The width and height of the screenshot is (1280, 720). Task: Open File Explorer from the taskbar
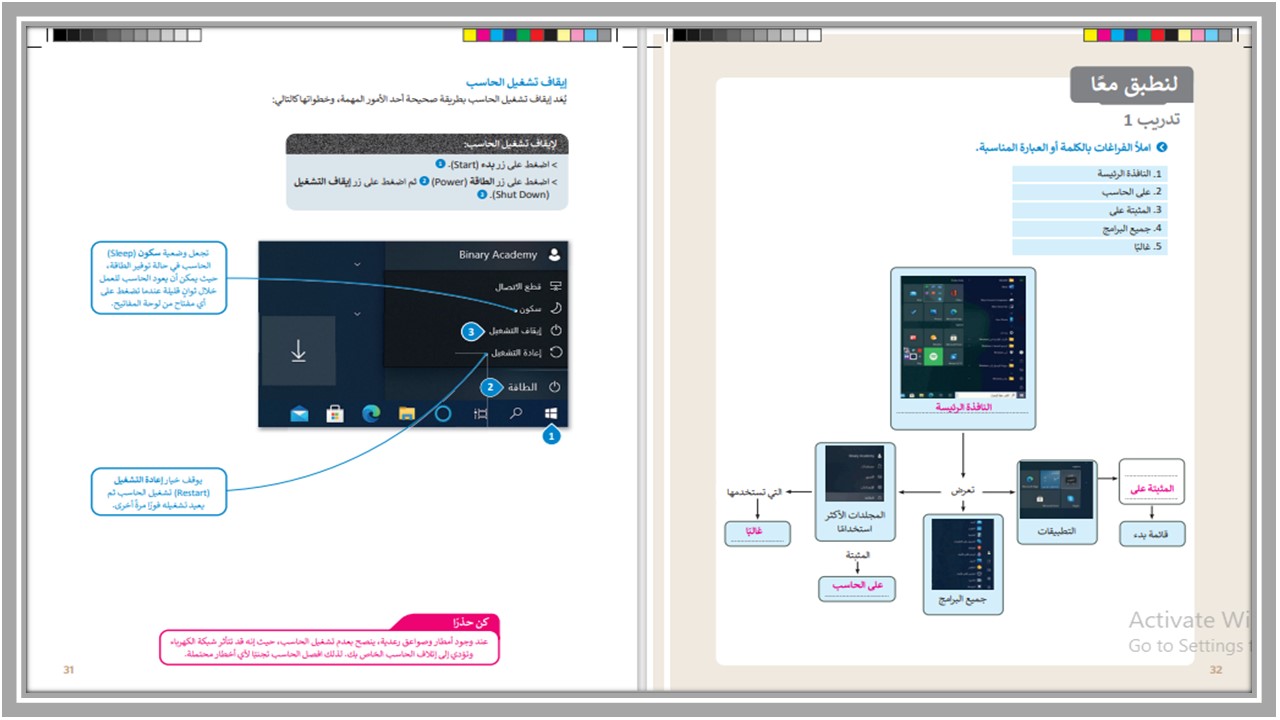407,413
